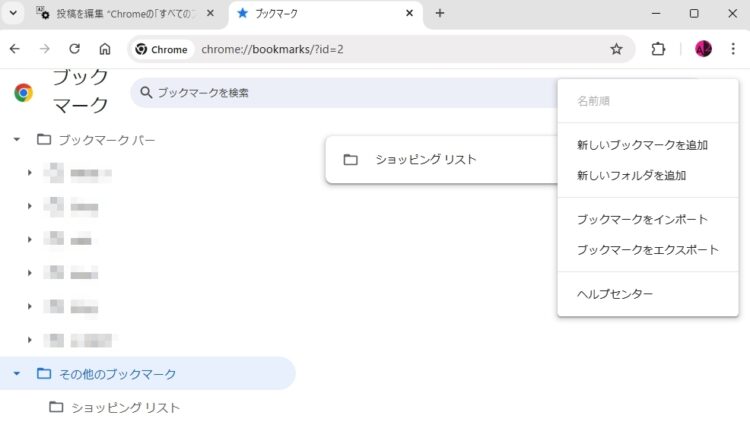Select 新しいブックマークを追加 menu item
The image size is (750, 425).
coord(642,145)
